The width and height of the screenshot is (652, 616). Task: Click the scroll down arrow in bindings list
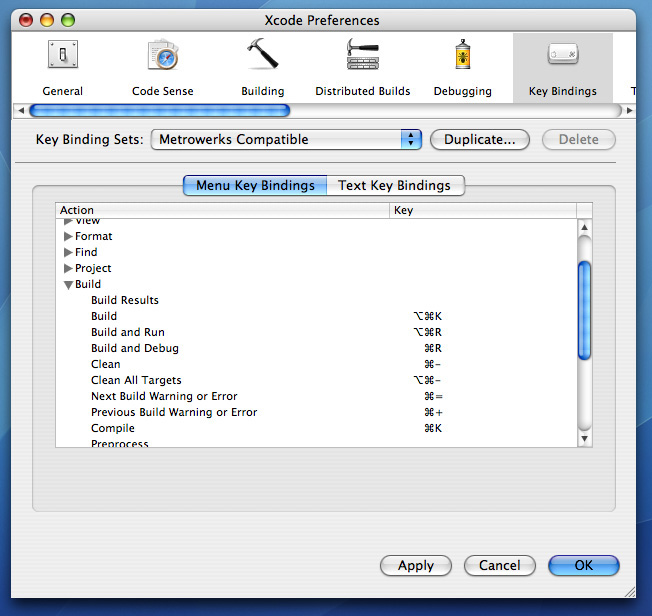[x=584, y=438]
